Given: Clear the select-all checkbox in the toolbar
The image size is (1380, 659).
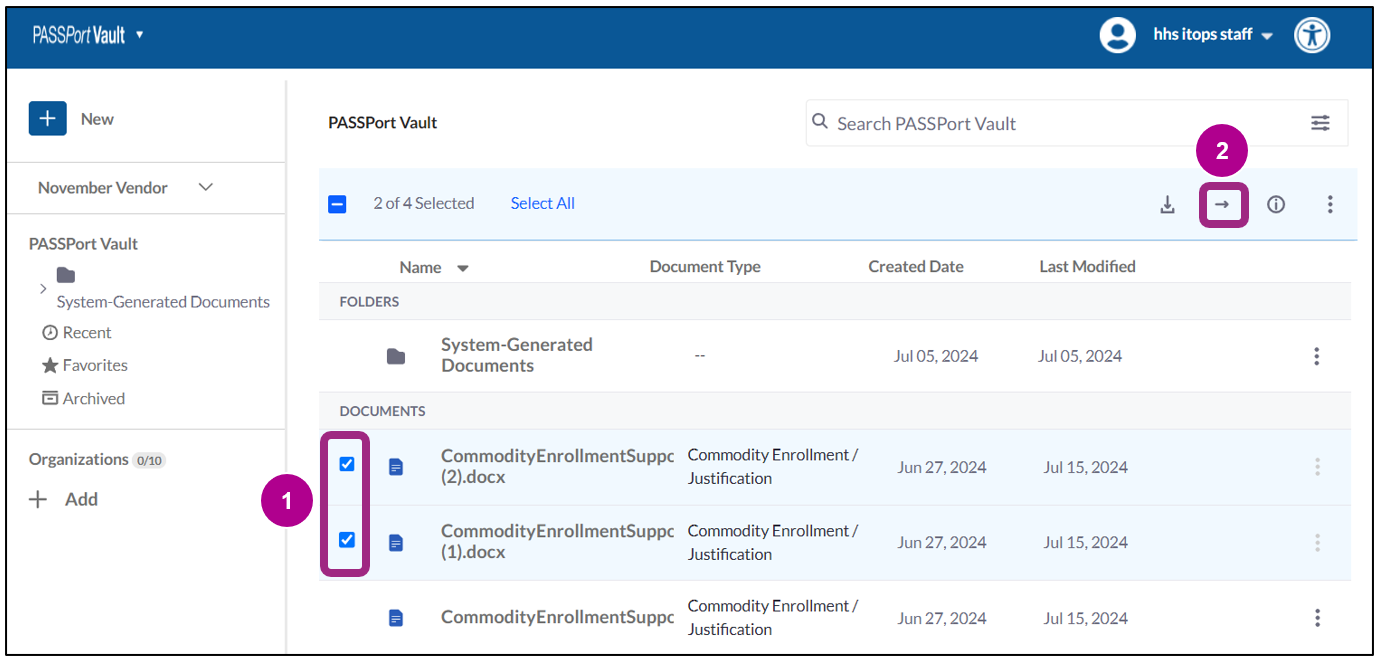Looking at the screenshot, I should 337,203.
